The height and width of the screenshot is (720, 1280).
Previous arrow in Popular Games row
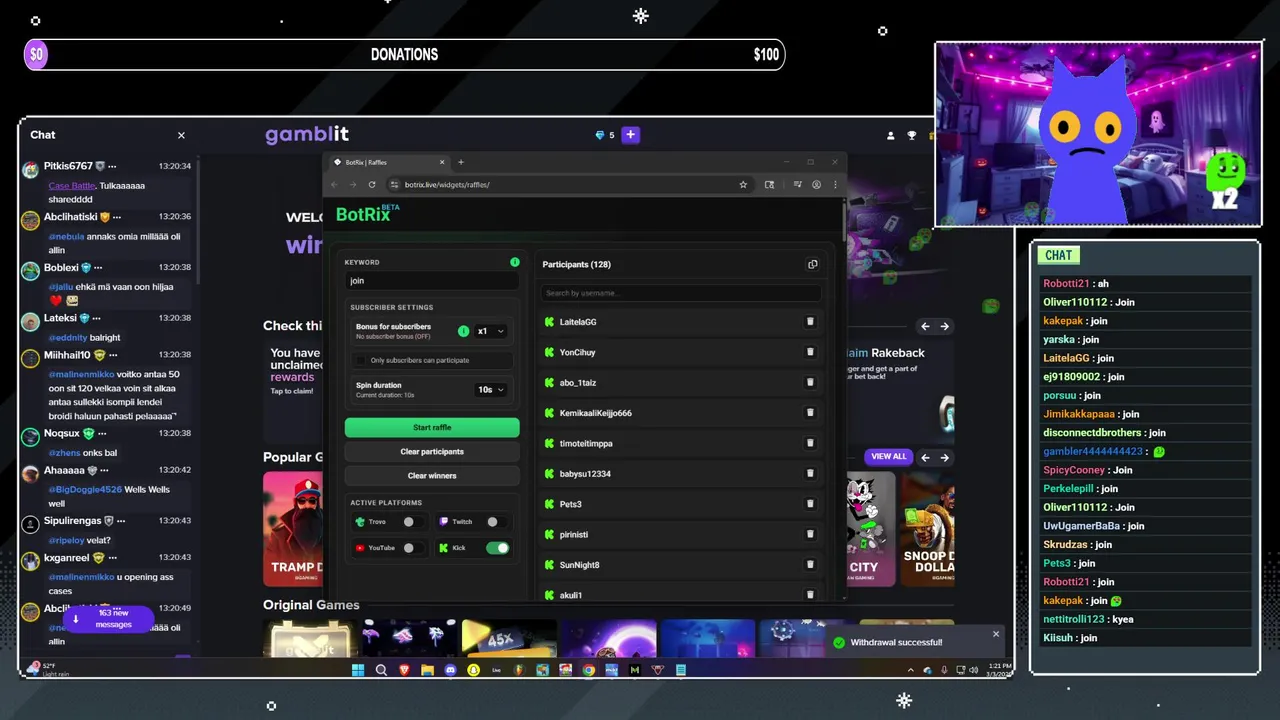925,457
